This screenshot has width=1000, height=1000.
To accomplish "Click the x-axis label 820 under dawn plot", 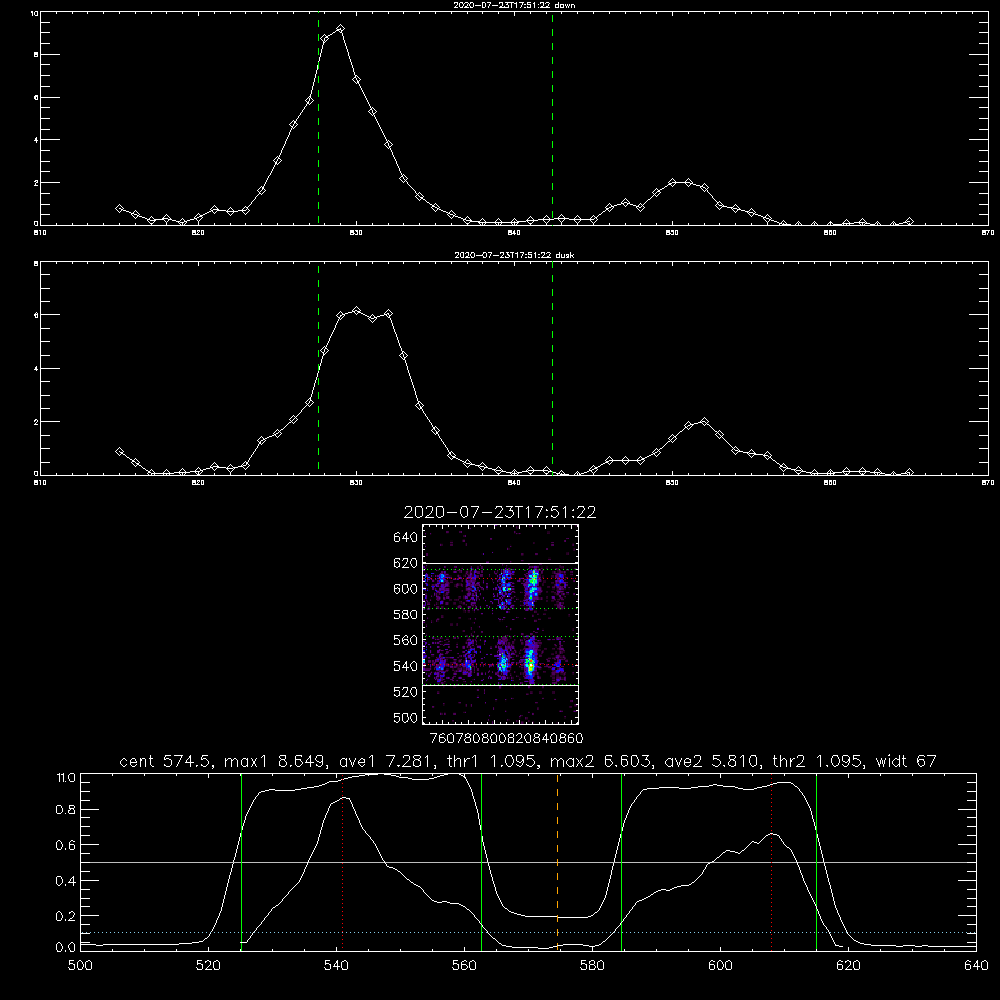I will point(198,233).
